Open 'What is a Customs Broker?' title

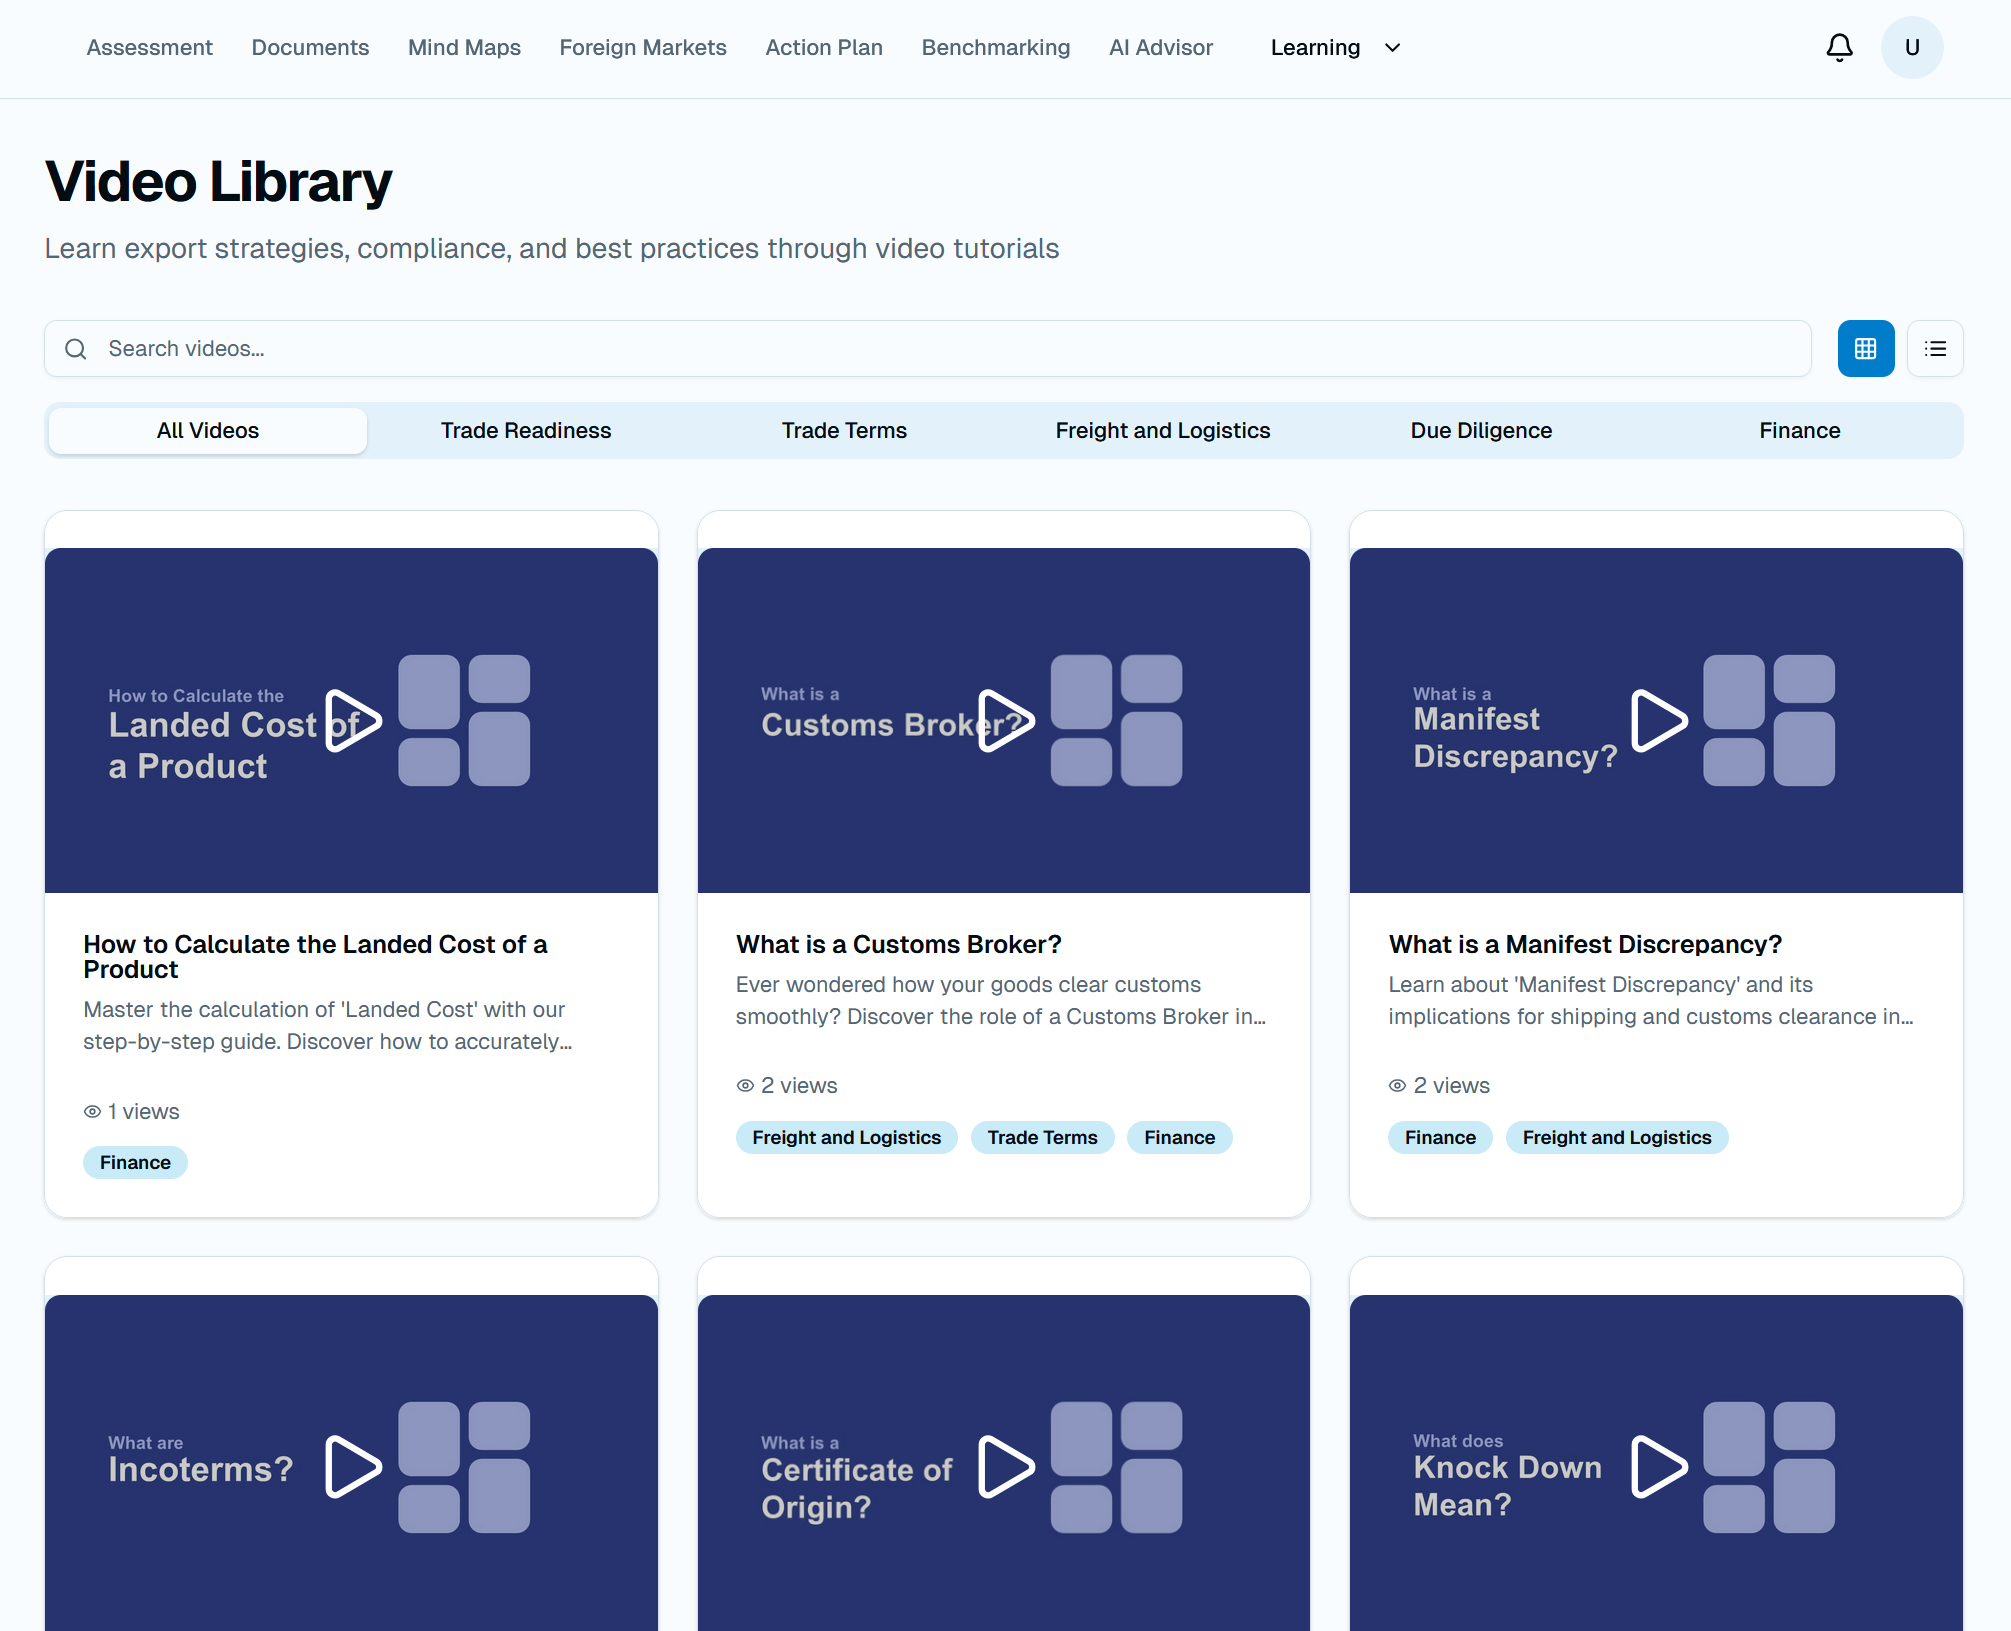coord(898,945)
